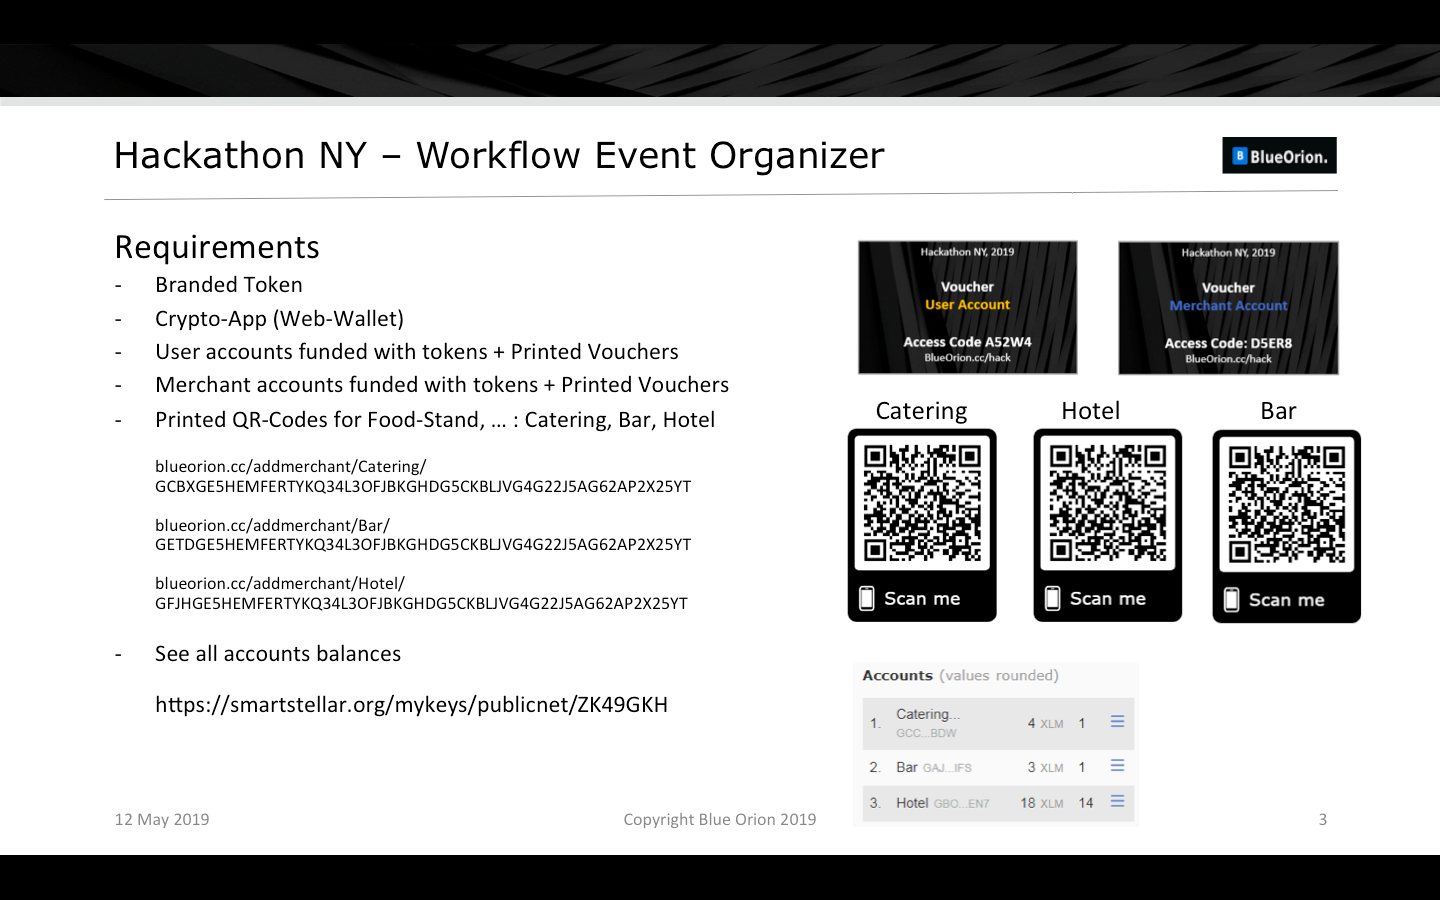Viewport: 1440px width, 900px height.
Task: Select the Catering account row name
Action: tap(928, 714)
